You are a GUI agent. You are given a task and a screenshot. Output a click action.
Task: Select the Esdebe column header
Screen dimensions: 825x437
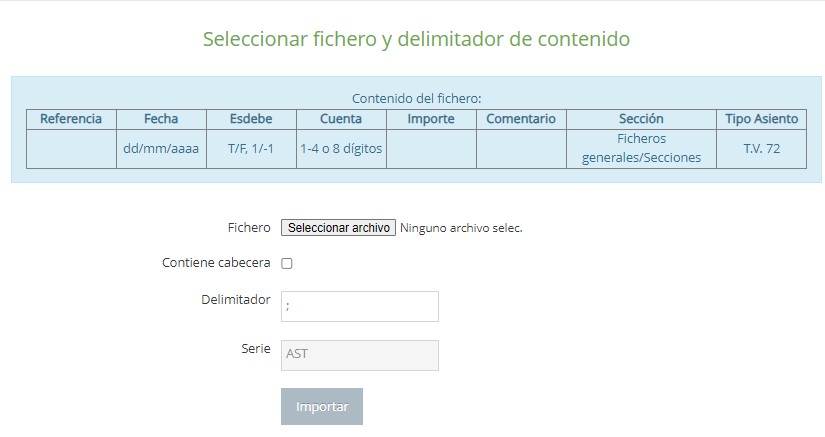(251, 119)
